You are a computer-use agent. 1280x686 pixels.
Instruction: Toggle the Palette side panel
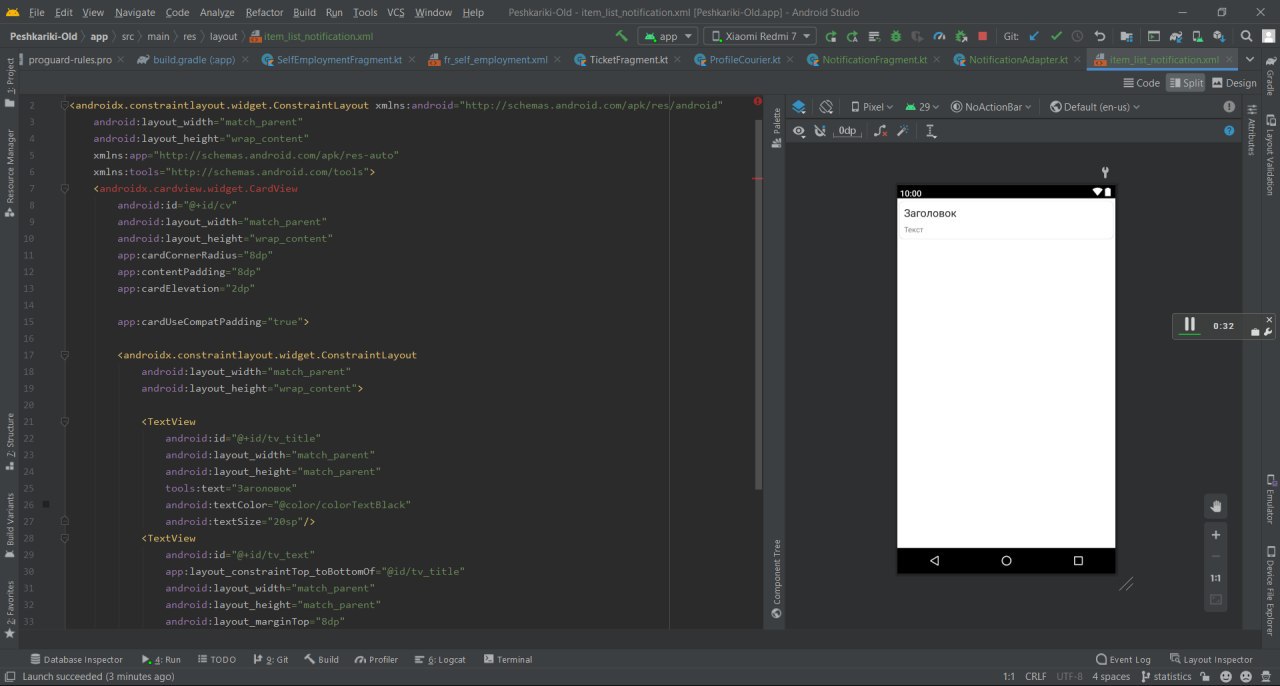click(776, 128)
